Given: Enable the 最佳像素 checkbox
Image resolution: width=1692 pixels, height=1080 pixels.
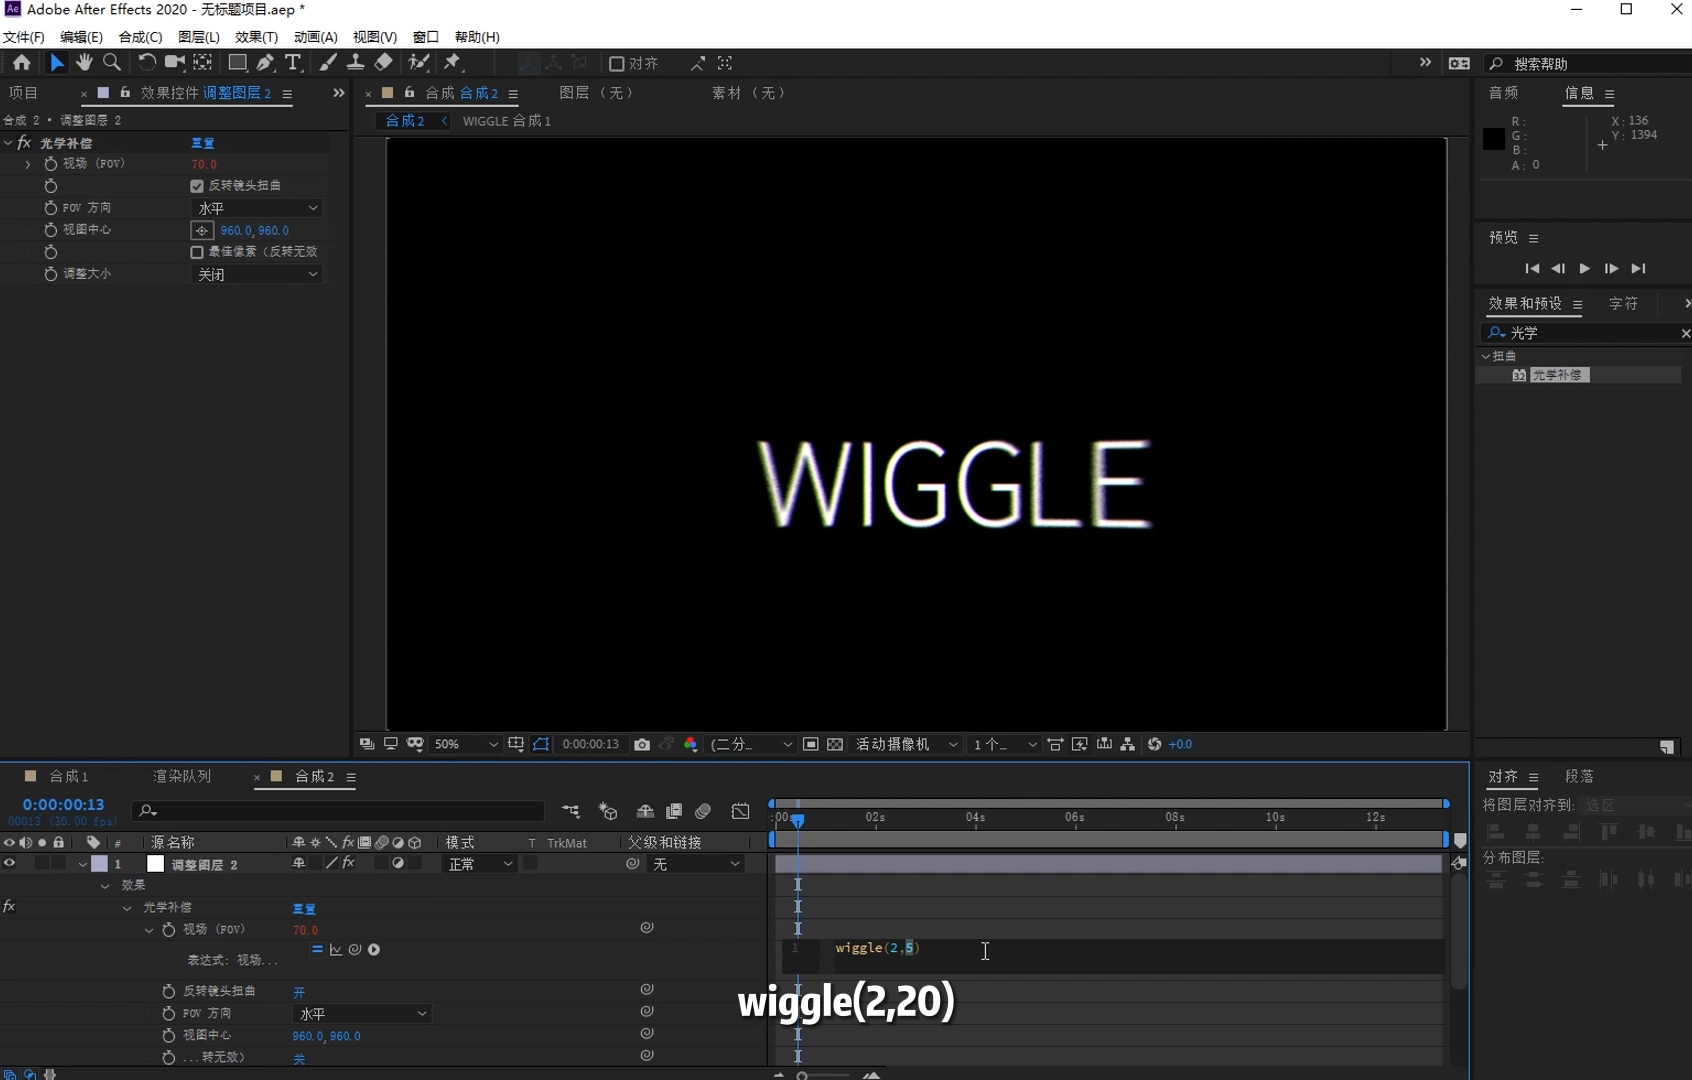Looking at the screenshot, I should click(x=197, y=252).
